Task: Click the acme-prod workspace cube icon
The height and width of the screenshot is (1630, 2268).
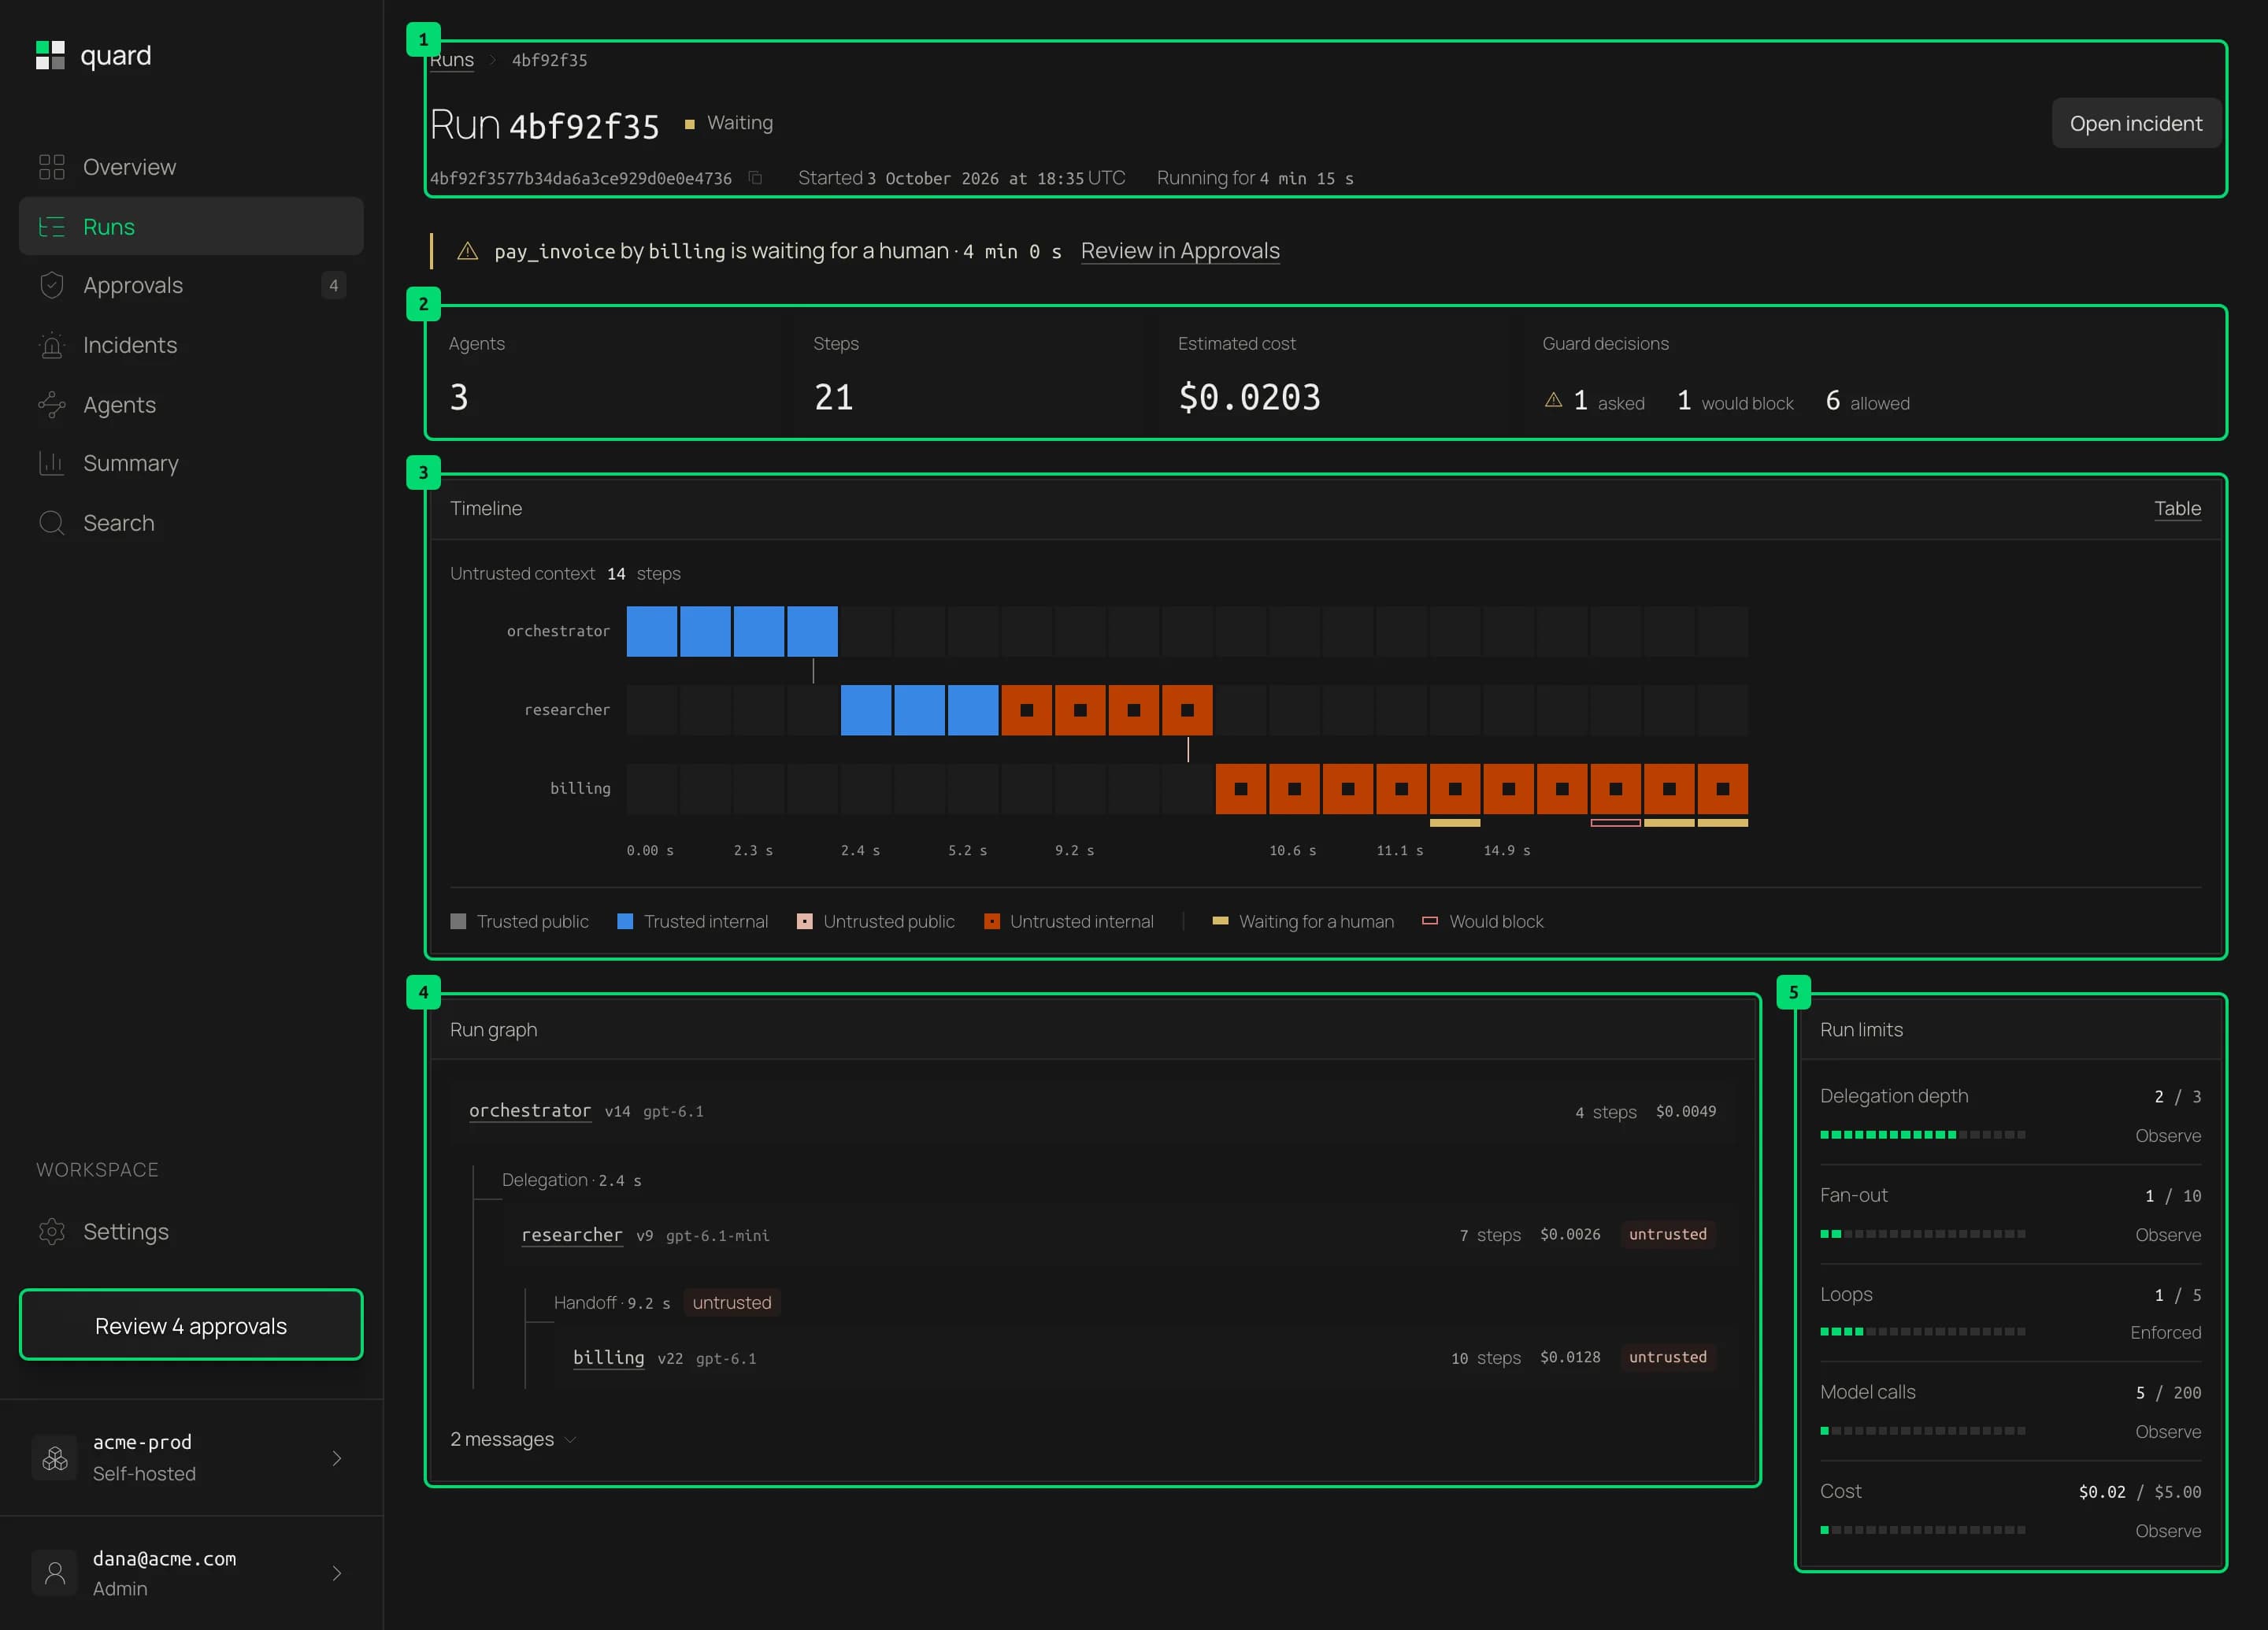Action: 55,1458
